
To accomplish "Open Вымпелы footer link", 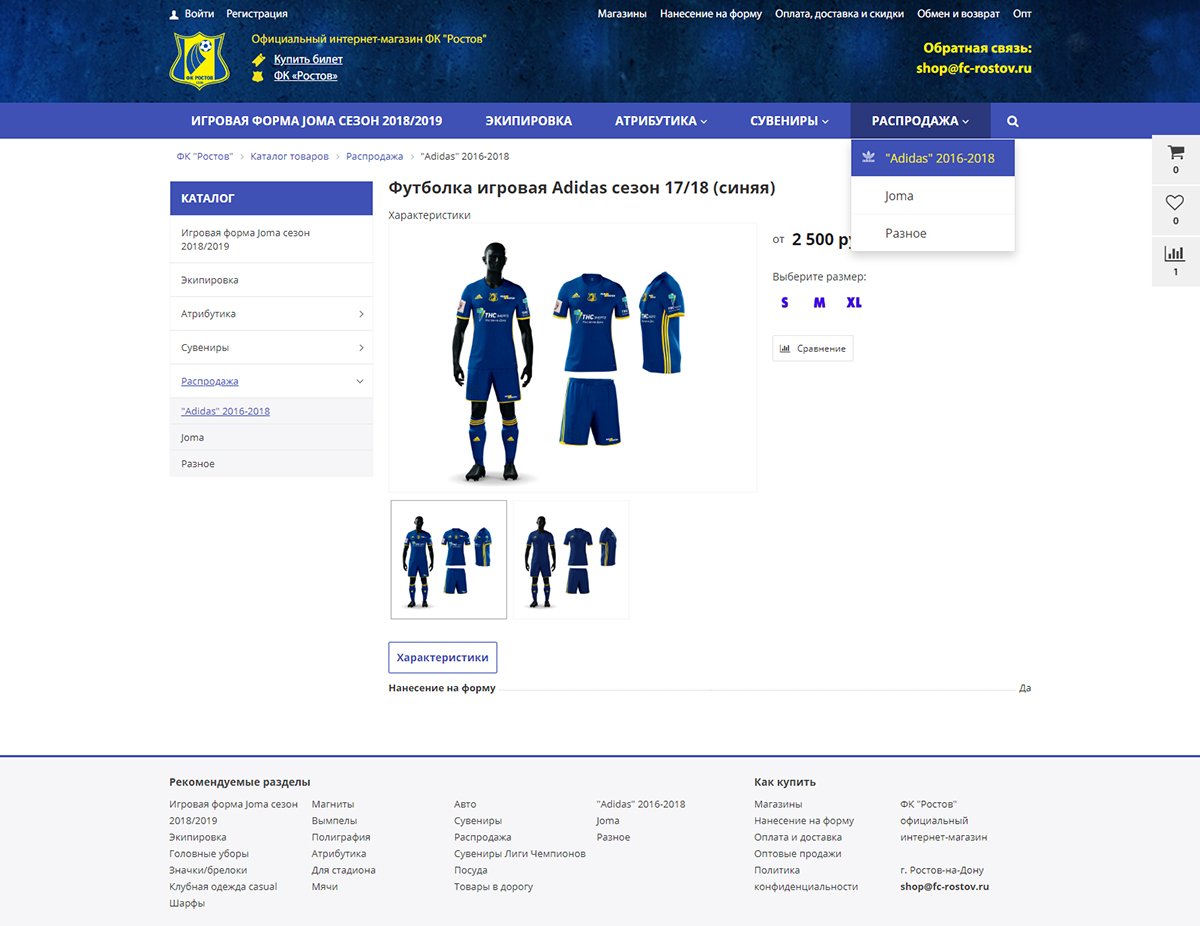I will [x=334, y=821].
